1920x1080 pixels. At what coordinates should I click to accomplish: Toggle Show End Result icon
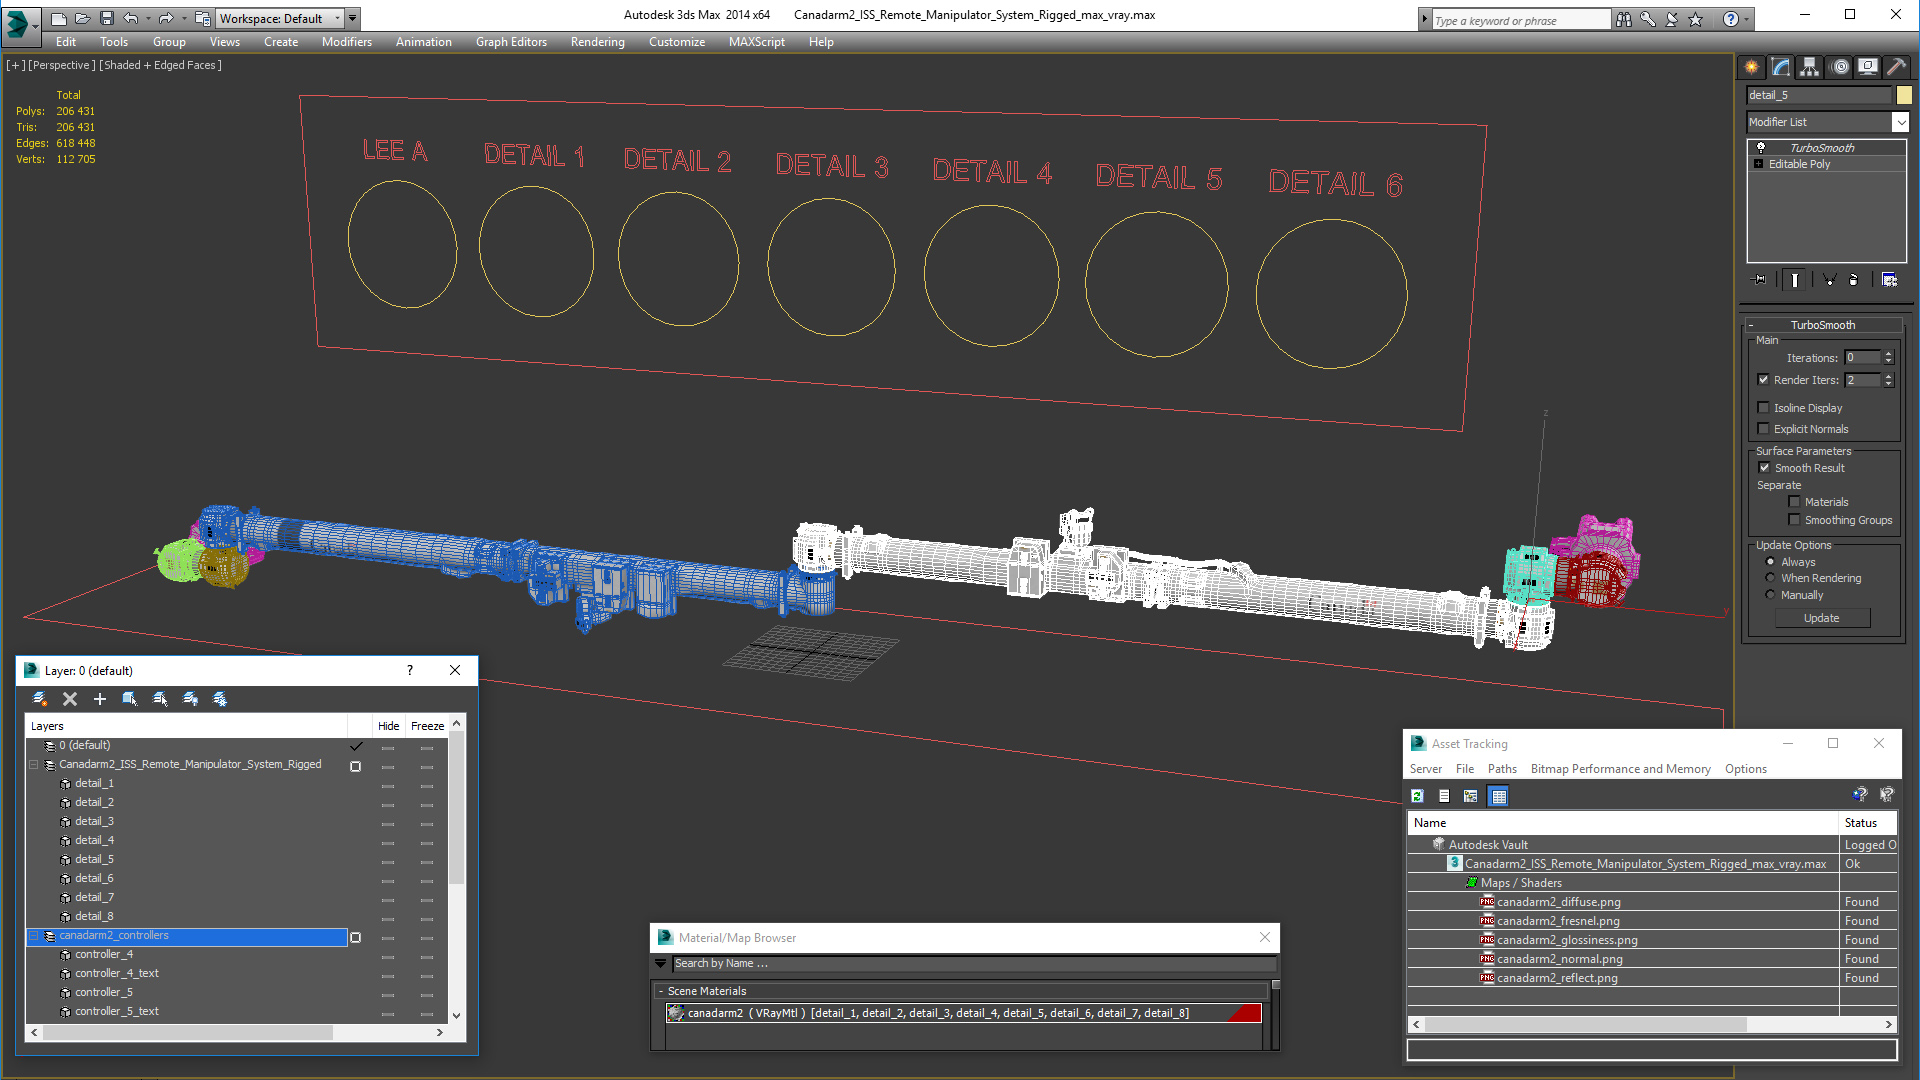click(1795, 280)
